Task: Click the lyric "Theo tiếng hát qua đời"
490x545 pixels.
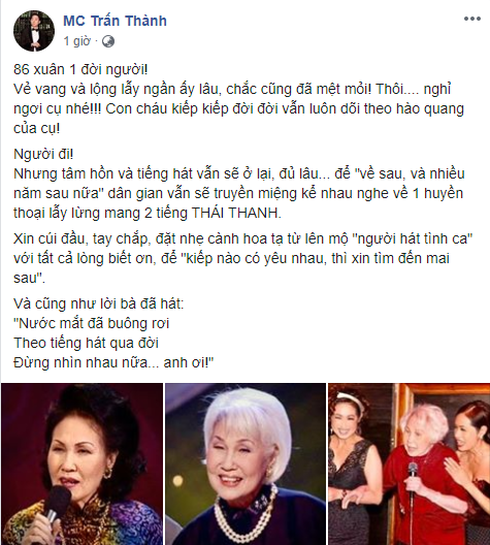Action: click(x=86, y=343)
